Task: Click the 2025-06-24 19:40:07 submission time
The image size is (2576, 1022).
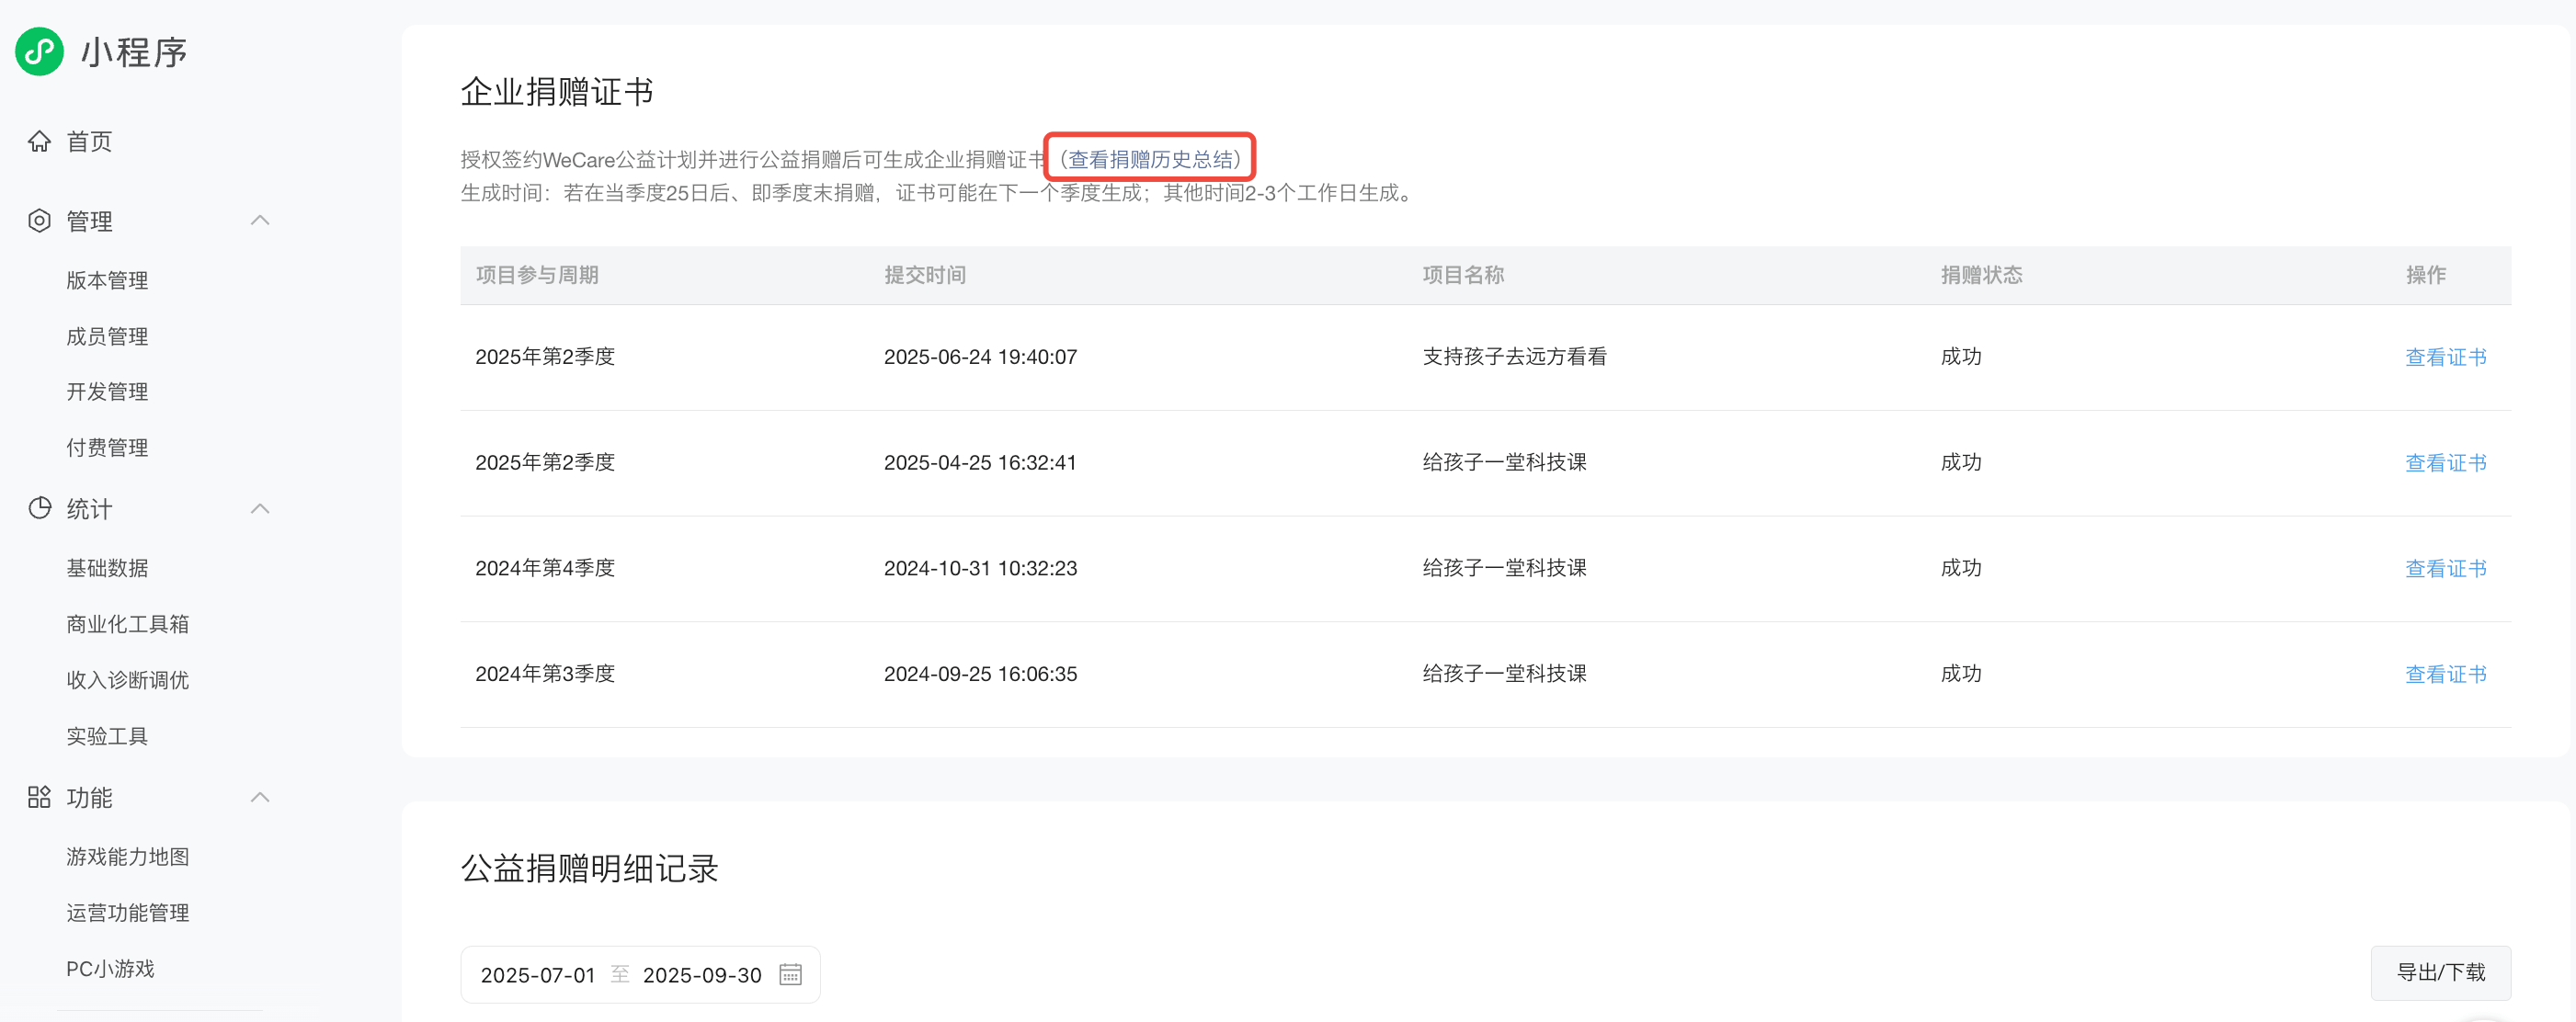Action: click(x=980, y=357)
